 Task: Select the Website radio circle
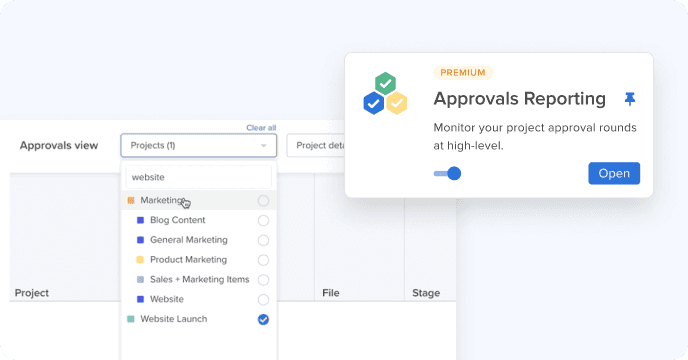(x=263, y=299)
